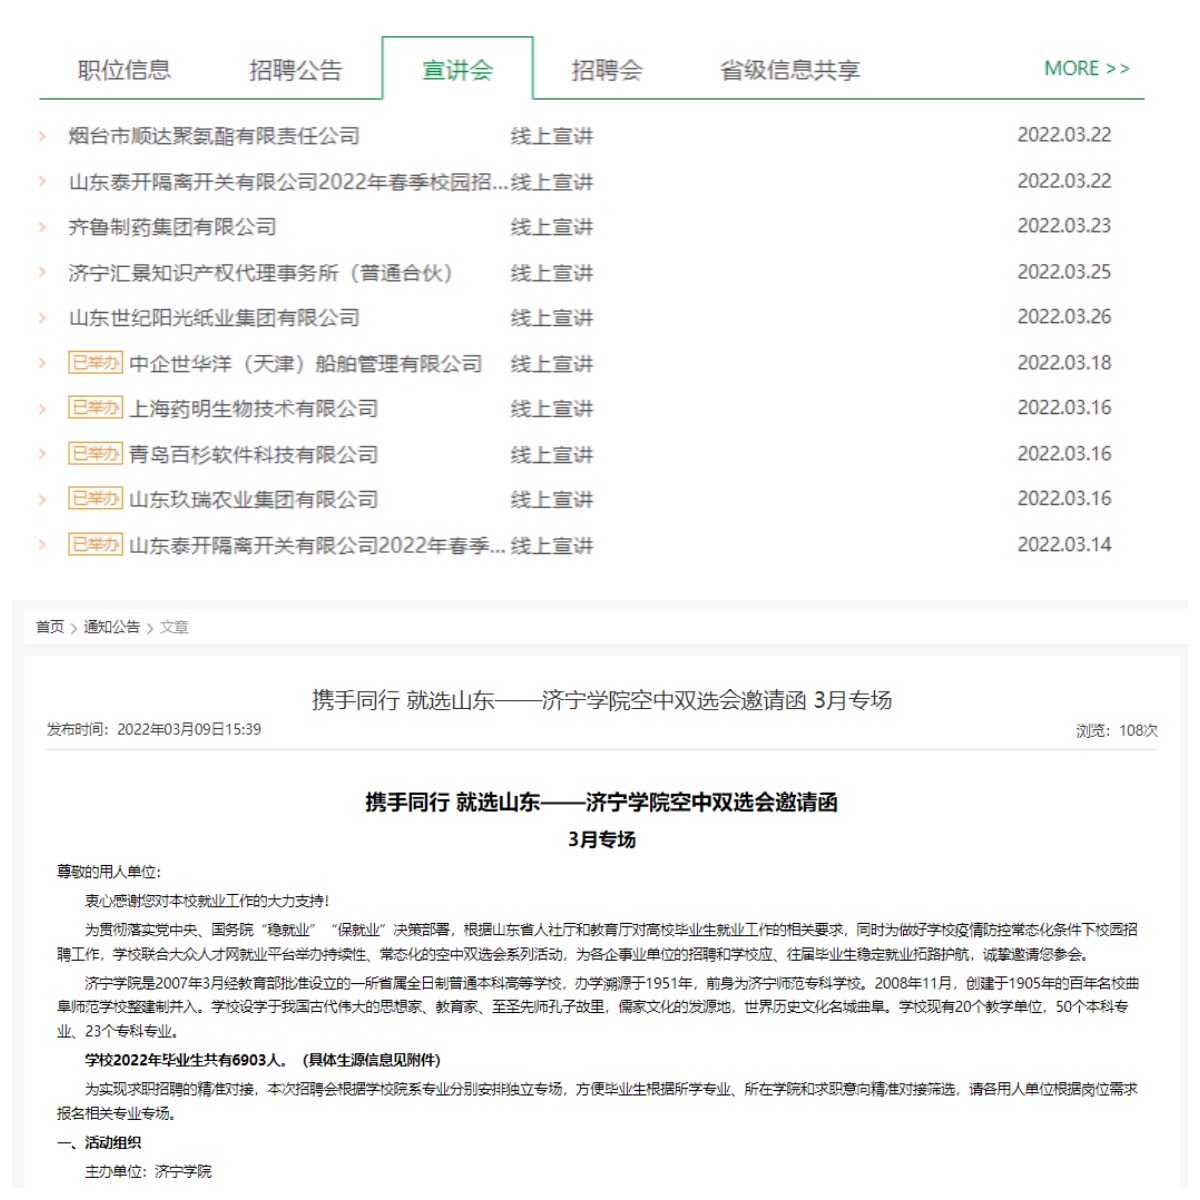1200x1200 pixels.
Task: Click date 2022.03.18
Action: pyautogui.click(x=1064, y=363)
